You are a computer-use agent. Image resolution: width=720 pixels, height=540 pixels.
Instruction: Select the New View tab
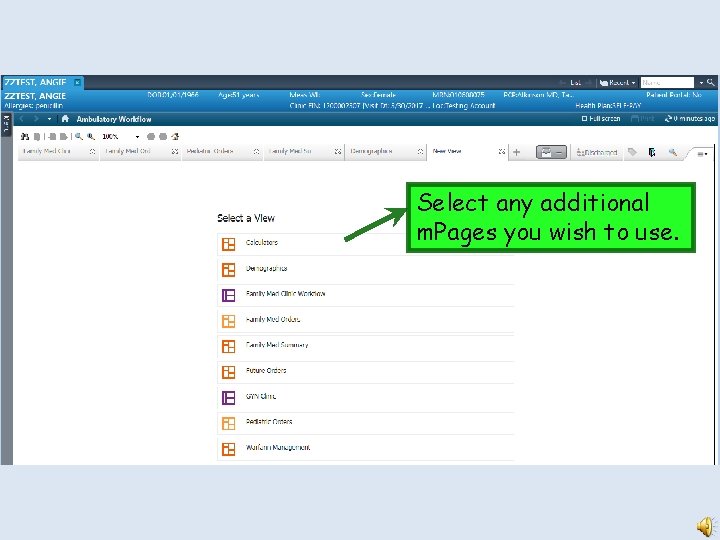coord(467,152)
